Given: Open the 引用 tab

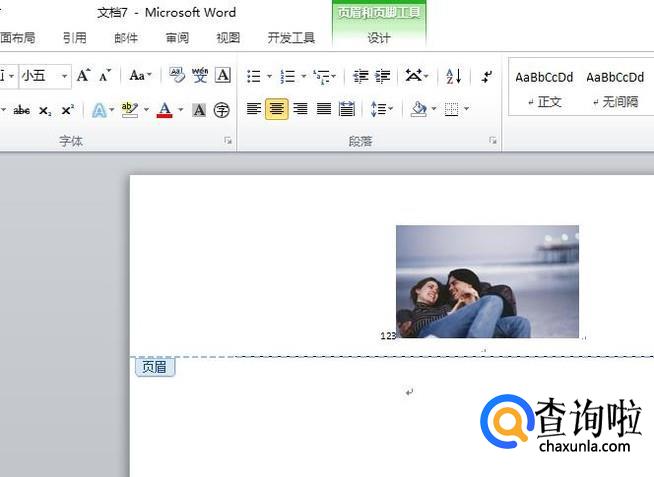Looking at the screenshot, I should point(75,38).
